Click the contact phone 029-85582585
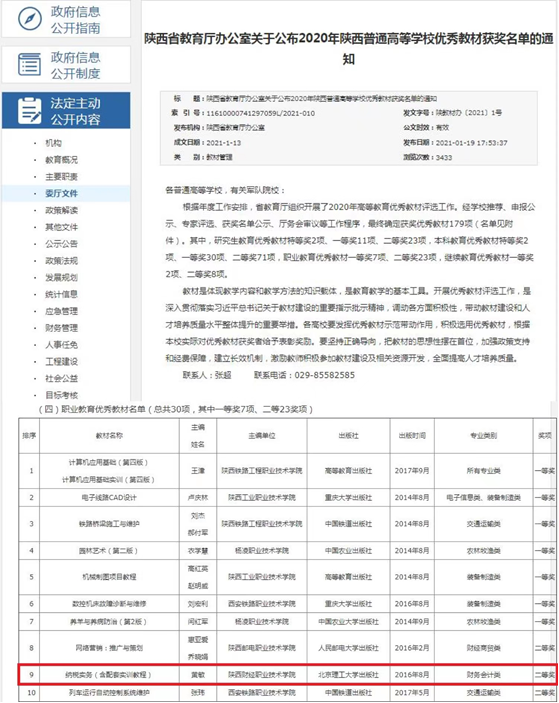The width and height of the screenshot is (559, 703). point(325,375)
